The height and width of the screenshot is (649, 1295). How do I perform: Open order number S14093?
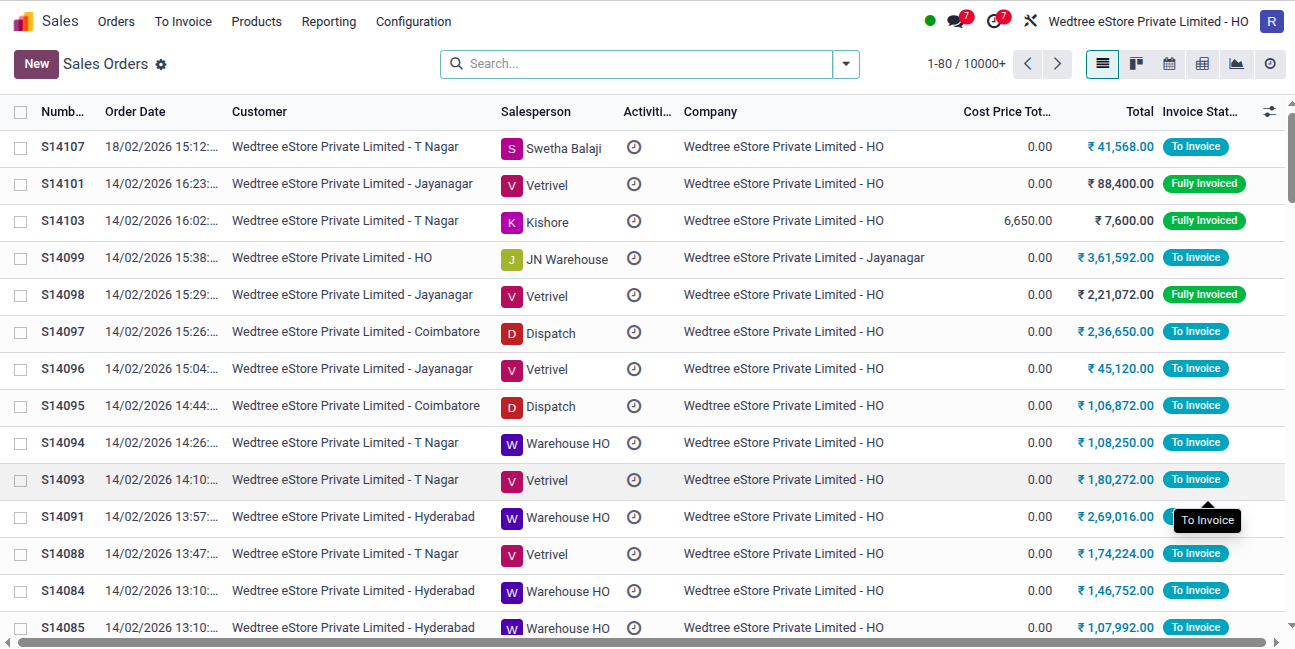click(x=62, y=480)
